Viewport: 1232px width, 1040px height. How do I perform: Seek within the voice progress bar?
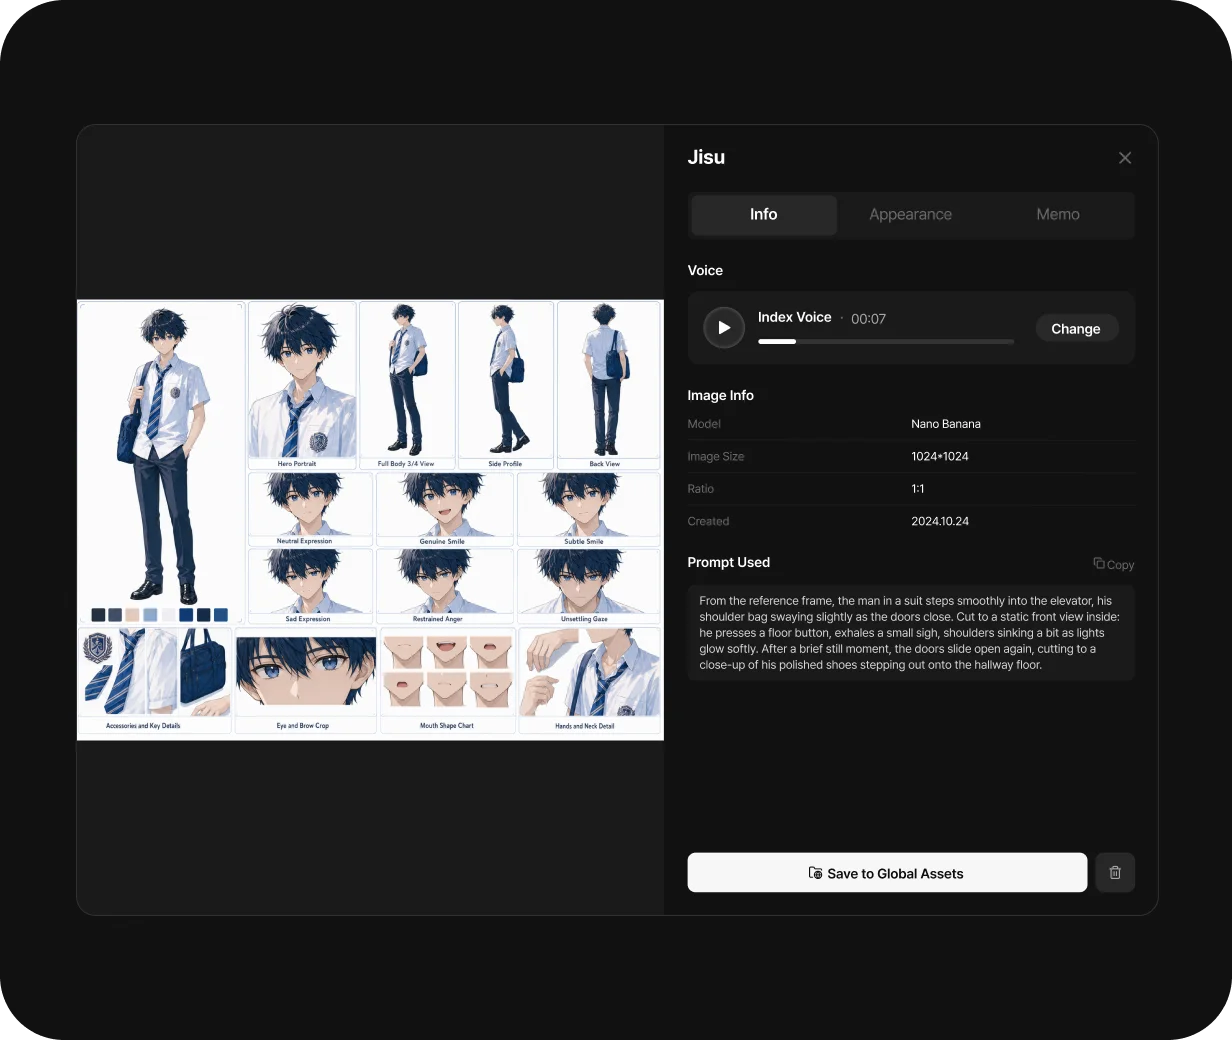886,342
